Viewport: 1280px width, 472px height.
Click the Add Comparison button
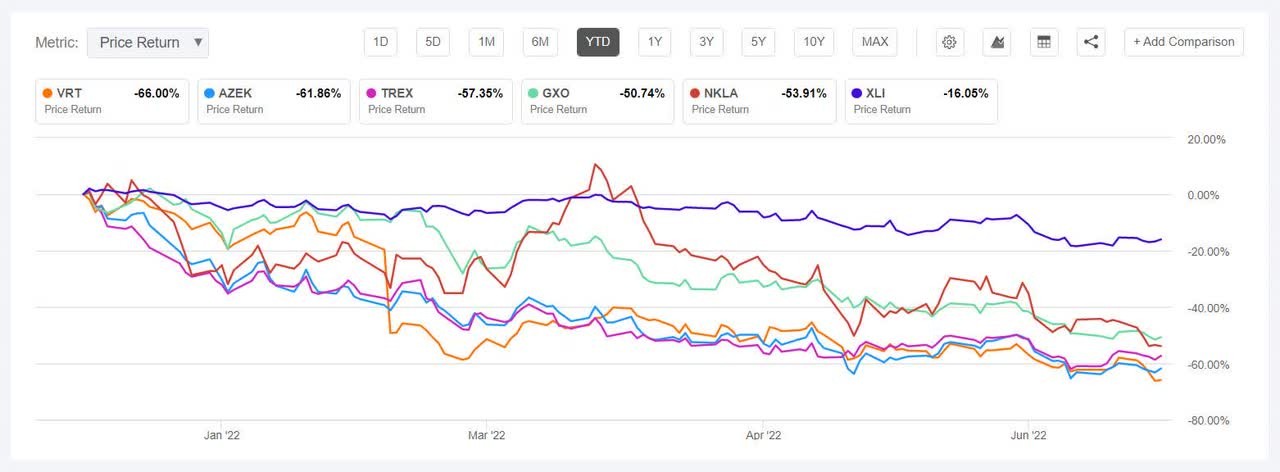(x=1184, y=42)
